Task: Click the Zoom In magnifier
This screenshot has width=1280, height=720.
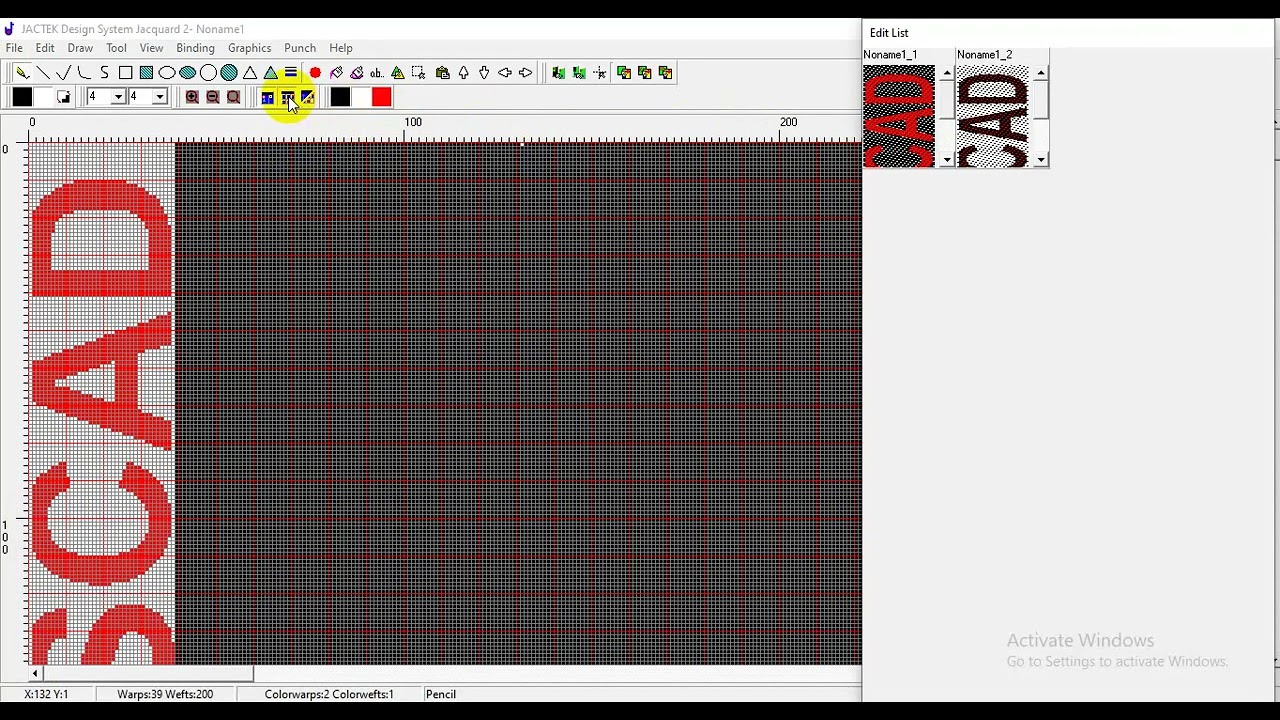Action: point(192,97)
